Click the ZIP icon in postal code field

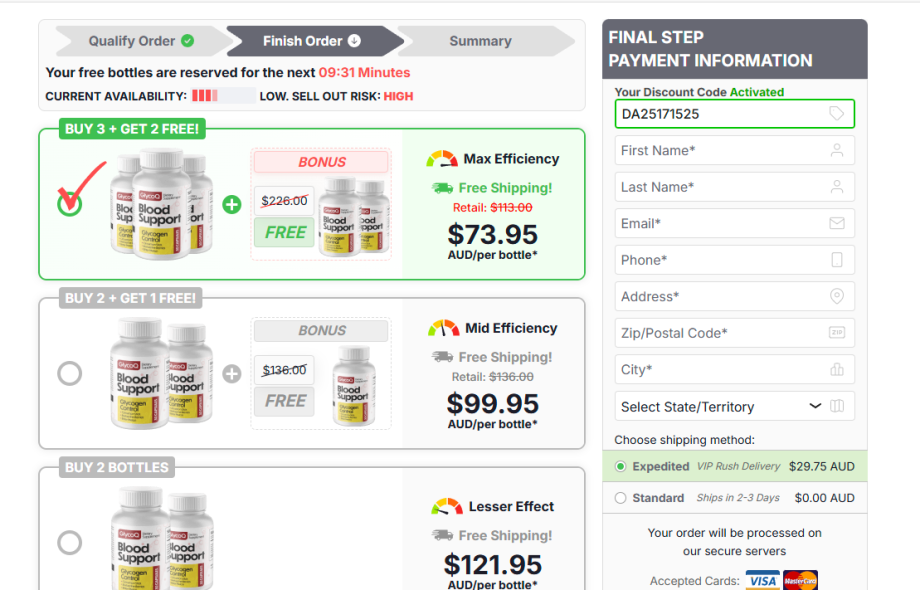pos(837,333)
